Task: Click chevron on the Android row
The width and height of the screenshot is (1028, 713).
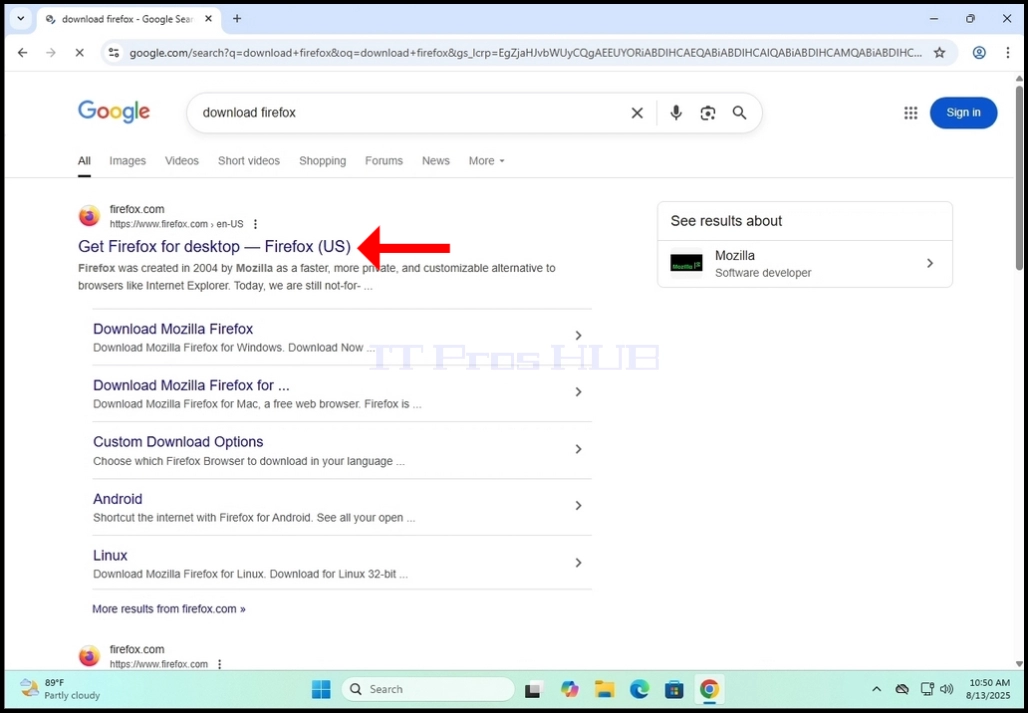Action: pos(578,505)
